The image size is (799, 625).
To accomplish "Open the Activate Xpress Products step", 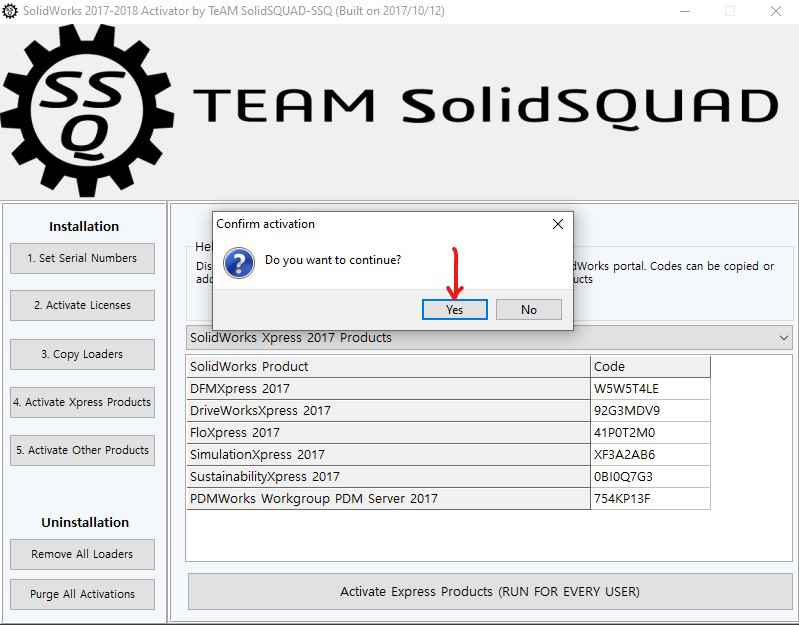I will [82, 402].
